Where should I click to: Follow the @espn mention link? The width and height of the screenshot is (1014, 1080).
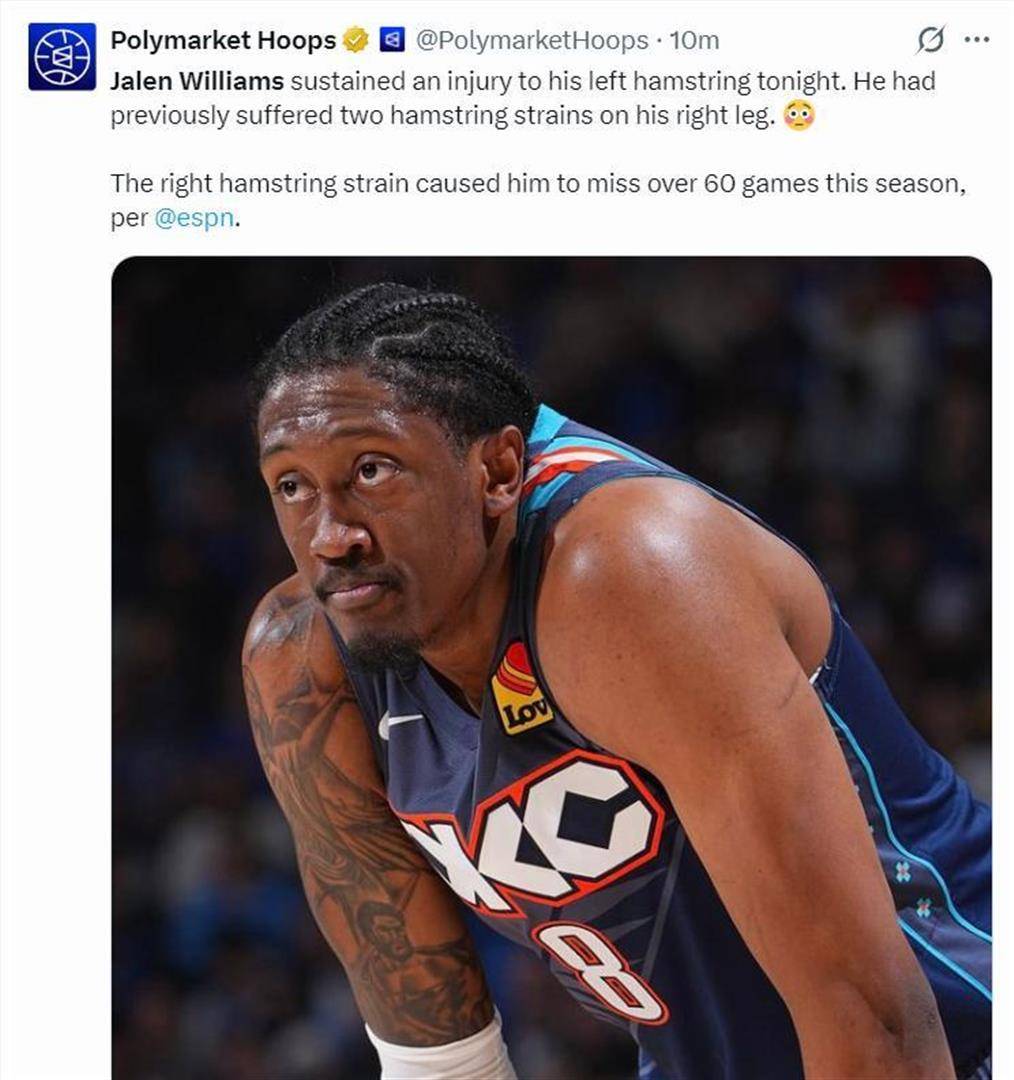(194, 218)
